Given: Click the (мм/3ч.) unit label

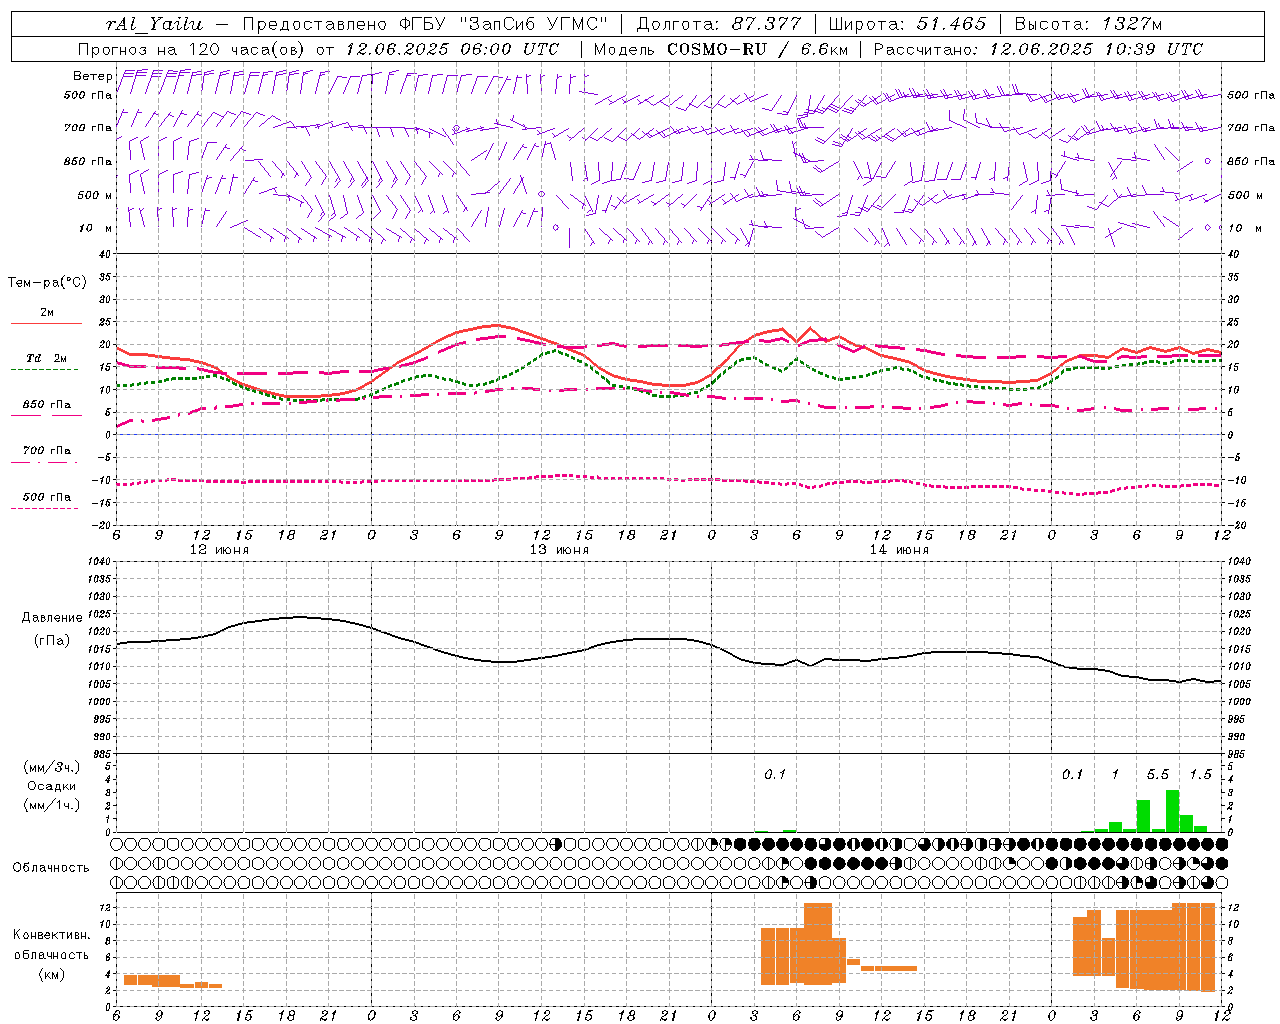Looking at the screenshot, I should pos(52,767).
